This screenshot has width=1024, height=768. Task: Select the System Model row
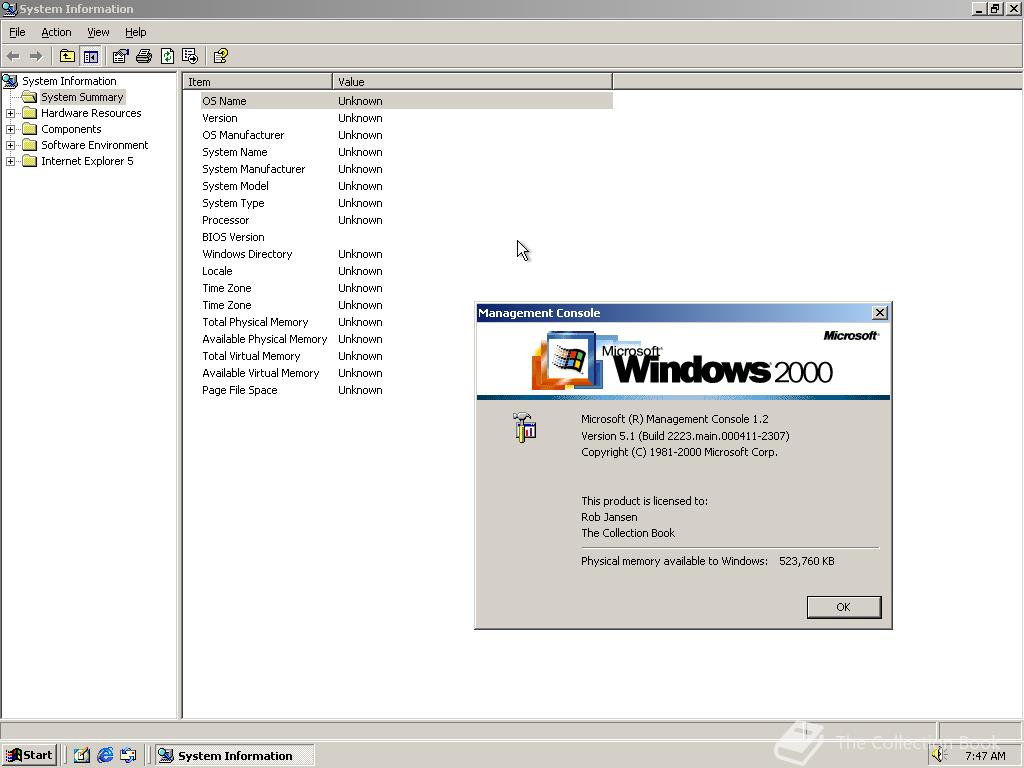point(406,186)
